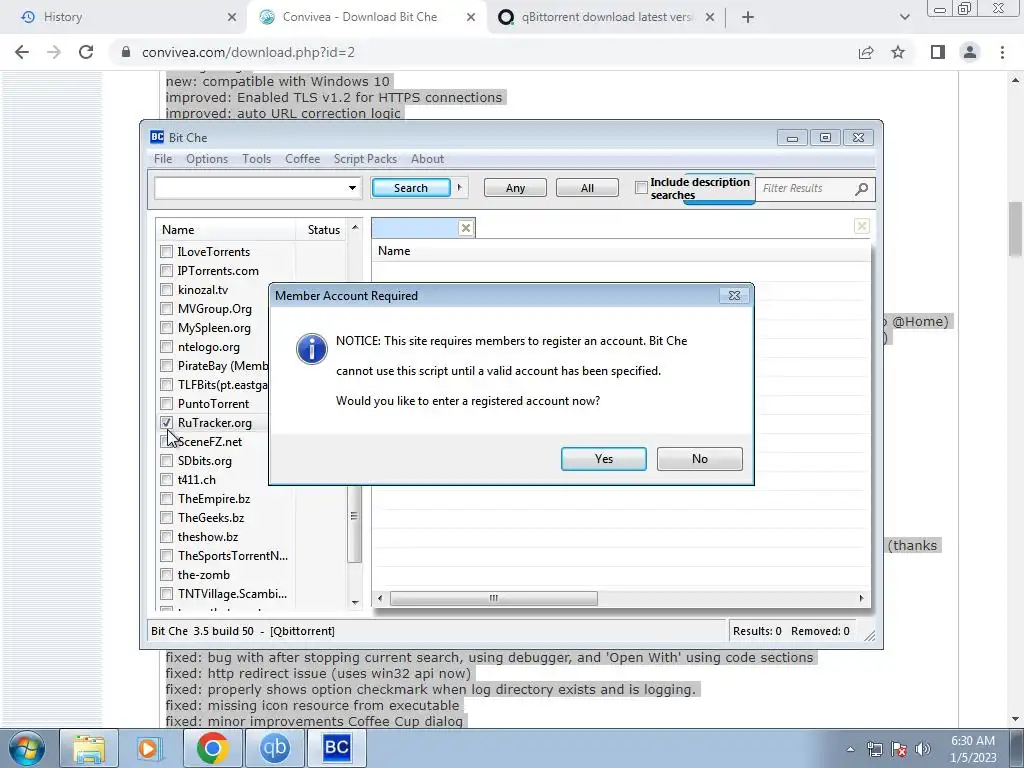1024x768 pixels.
Task: Close the empty results tab with X
Action: [466, 228]
